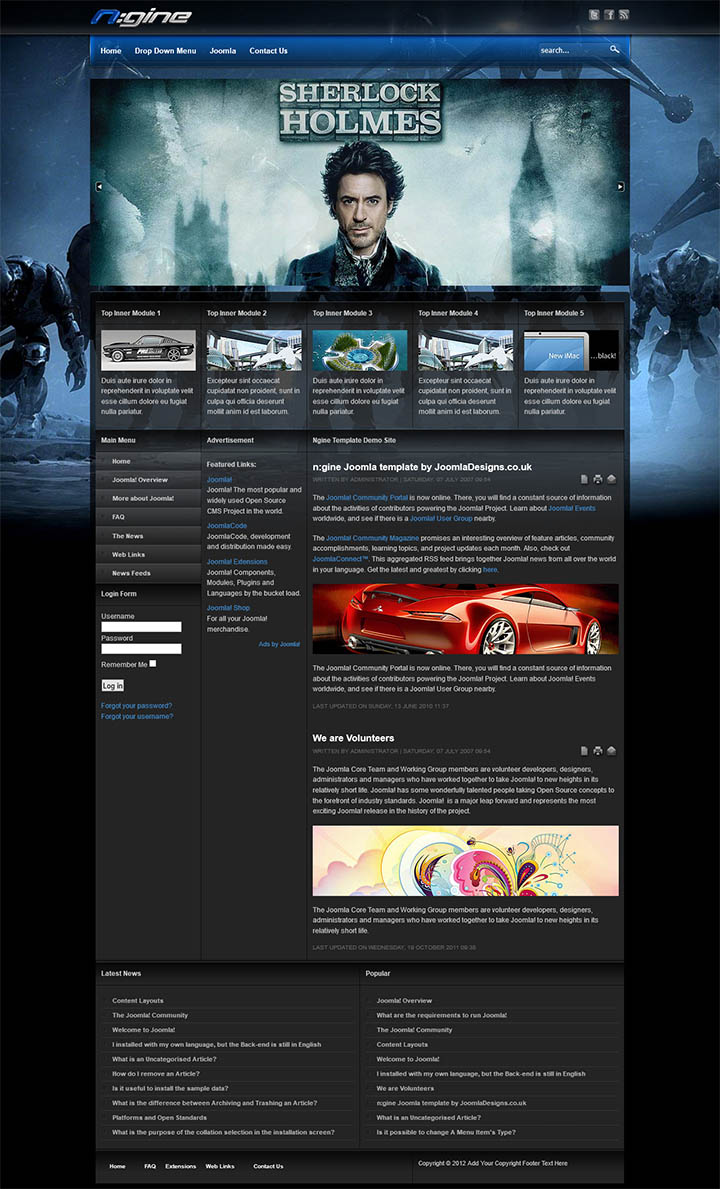The height and width of the screenshot is (1189, 720).
Task: Click Extensions in footer menu
Action: pos(180,1166)
